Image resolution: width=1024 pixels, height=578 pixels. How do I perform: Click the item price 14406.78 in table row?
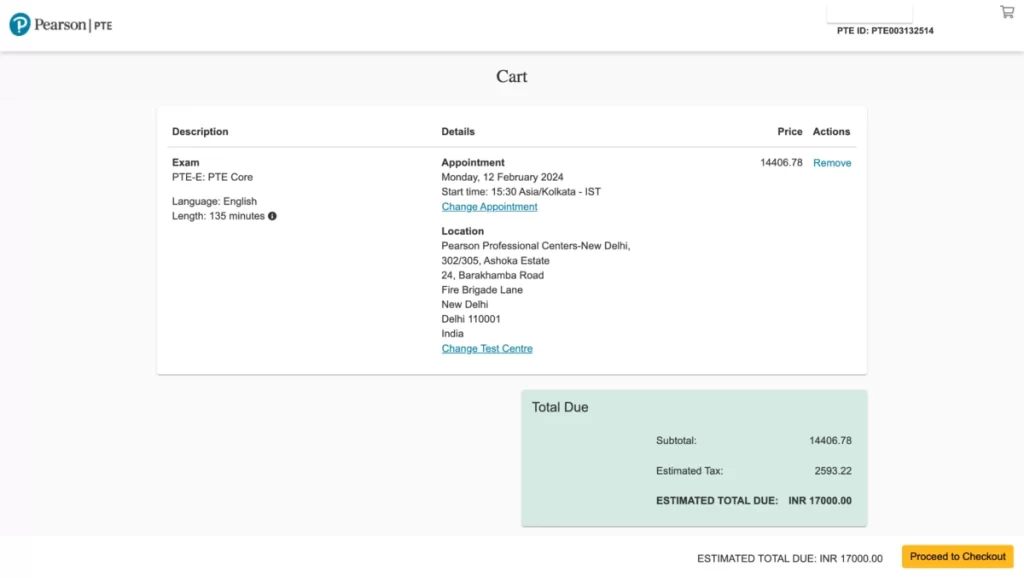[x=781, y=163]
